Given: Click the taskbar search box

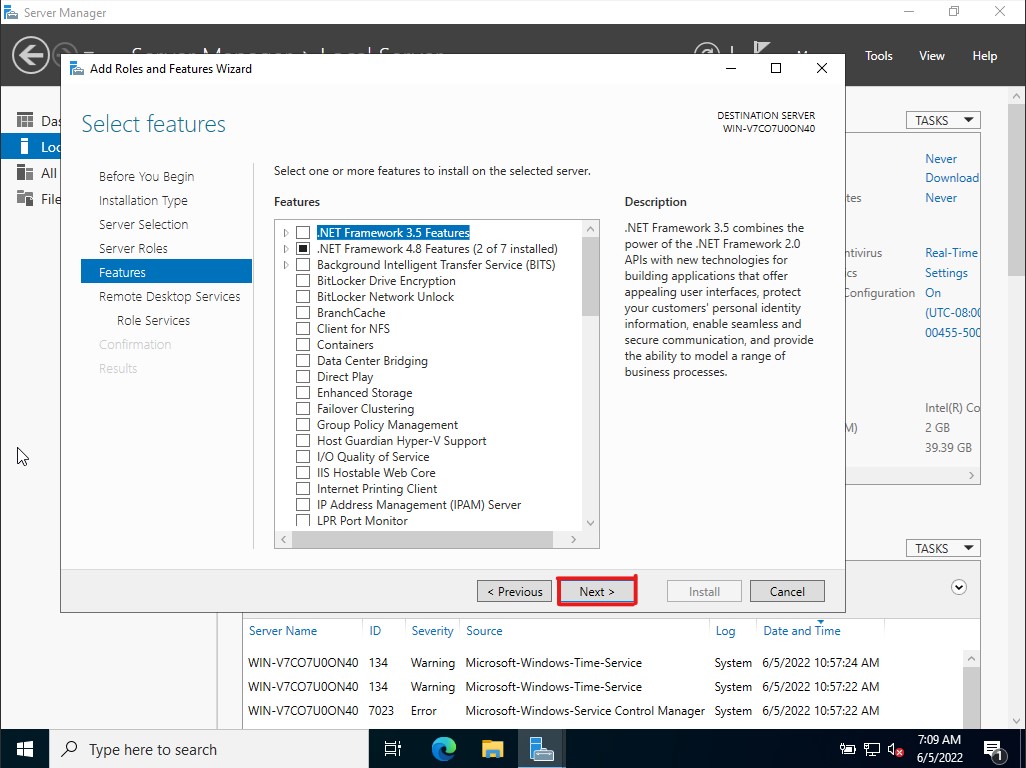Looking at the screenshot, I should tap(209, 749).
